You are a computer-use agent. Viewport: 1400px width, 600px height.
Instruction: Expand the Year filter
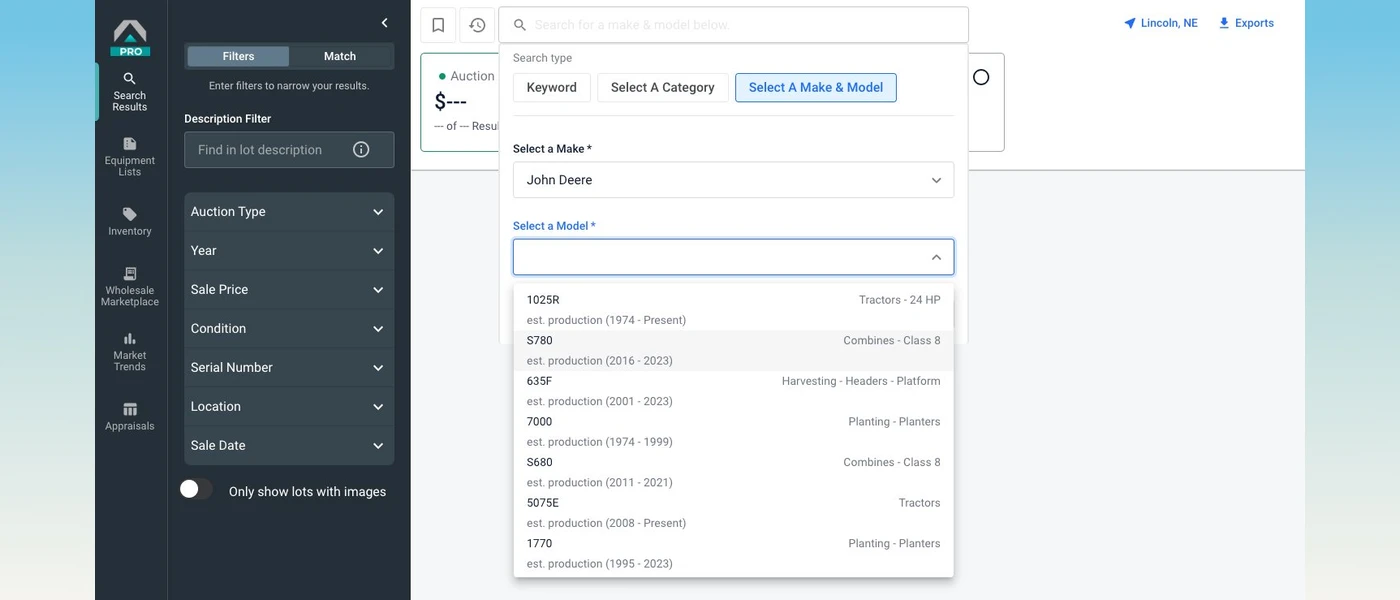289,251
